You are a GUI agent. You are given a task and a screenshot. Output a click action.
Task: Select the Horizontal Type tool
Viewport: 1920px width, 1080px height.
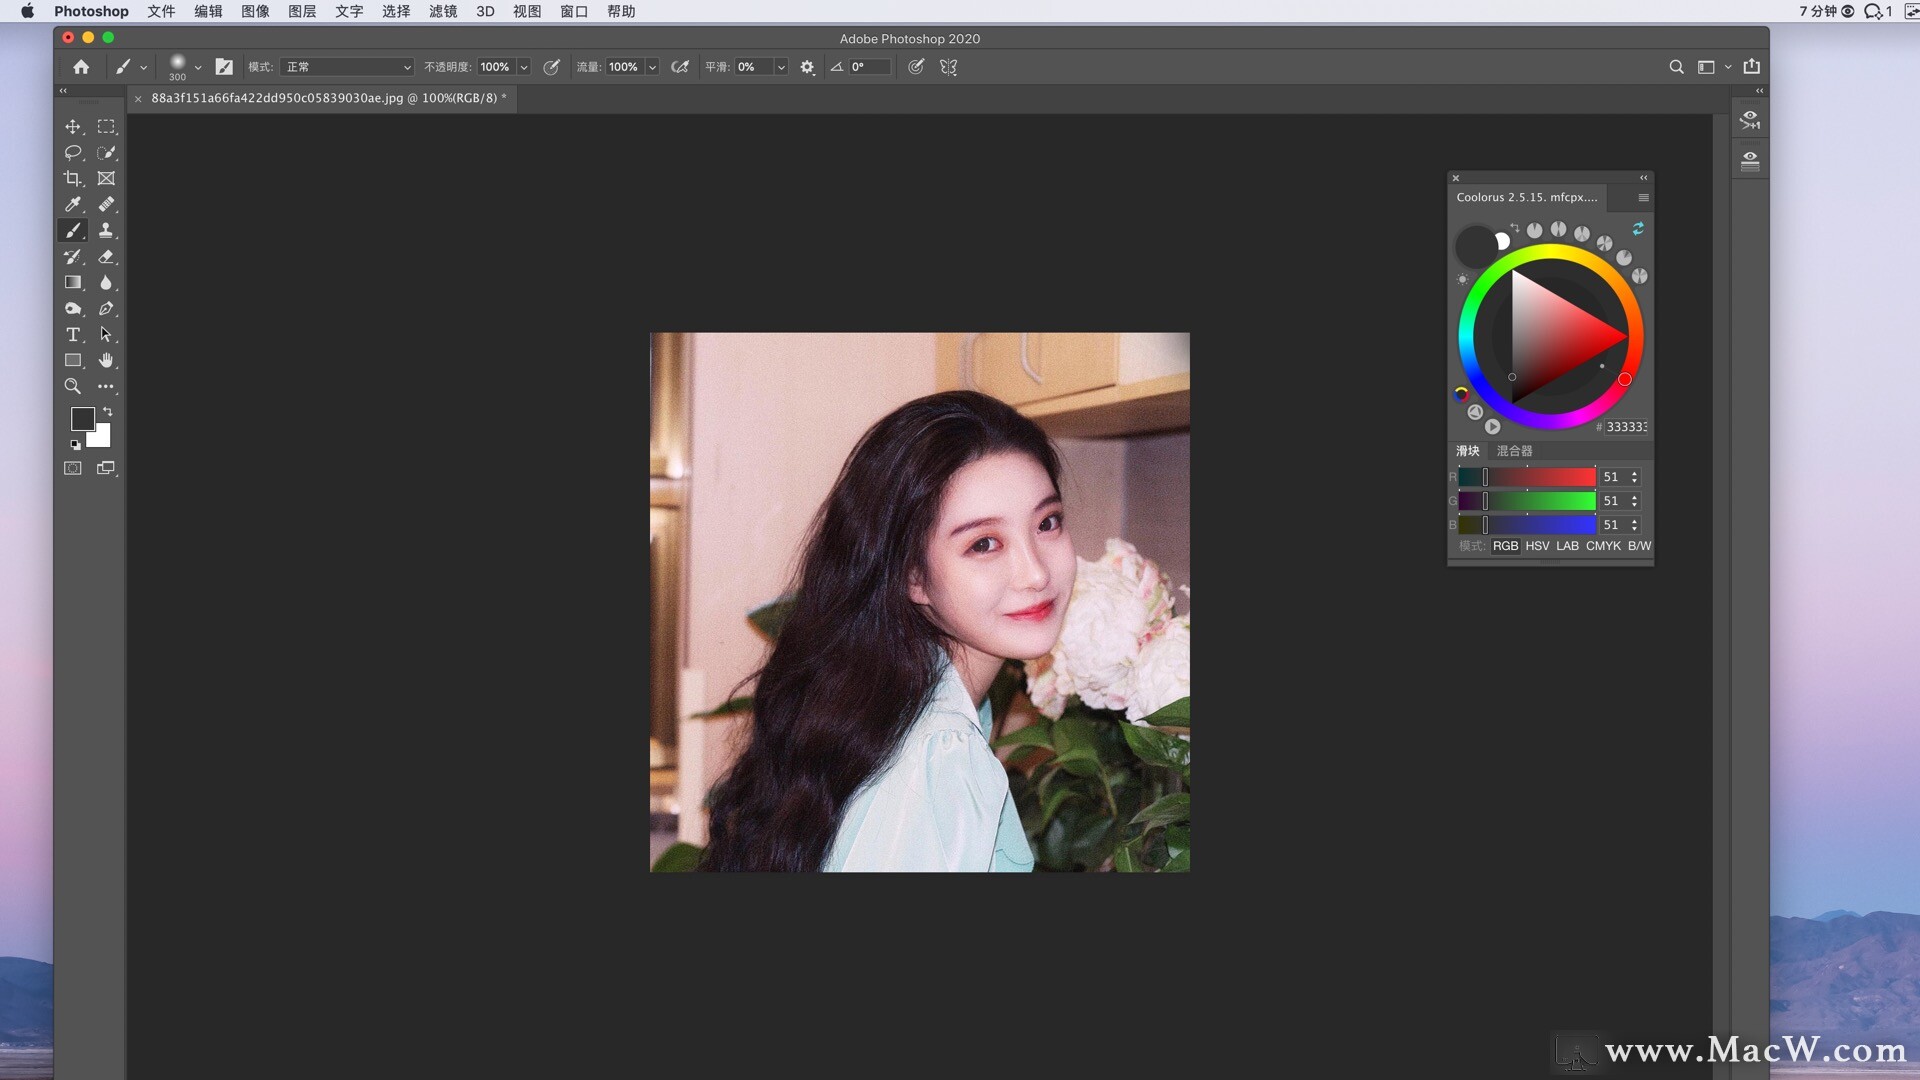[x=73, y=335]
